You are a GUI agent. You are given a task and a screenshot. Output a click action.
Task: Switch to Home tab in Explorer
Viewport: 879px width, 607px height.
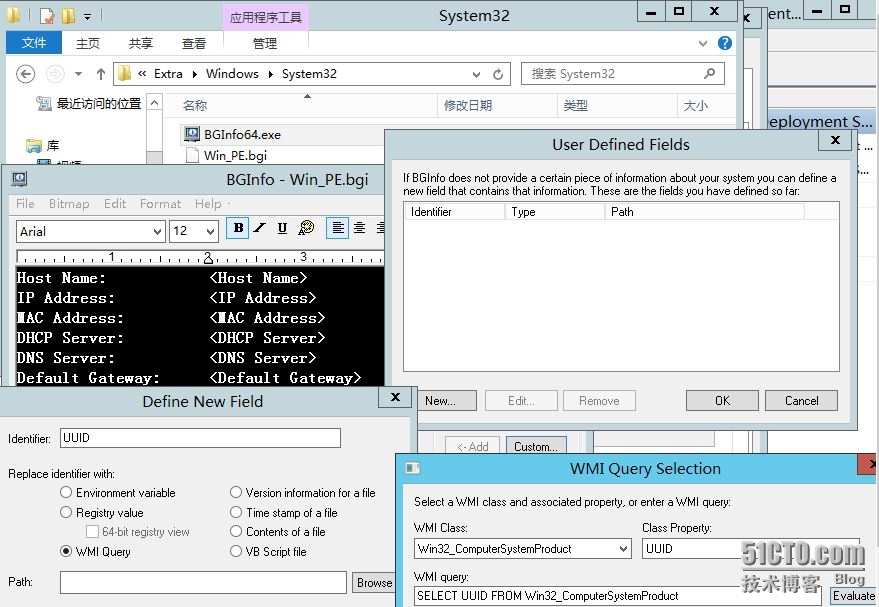point(87,43)
